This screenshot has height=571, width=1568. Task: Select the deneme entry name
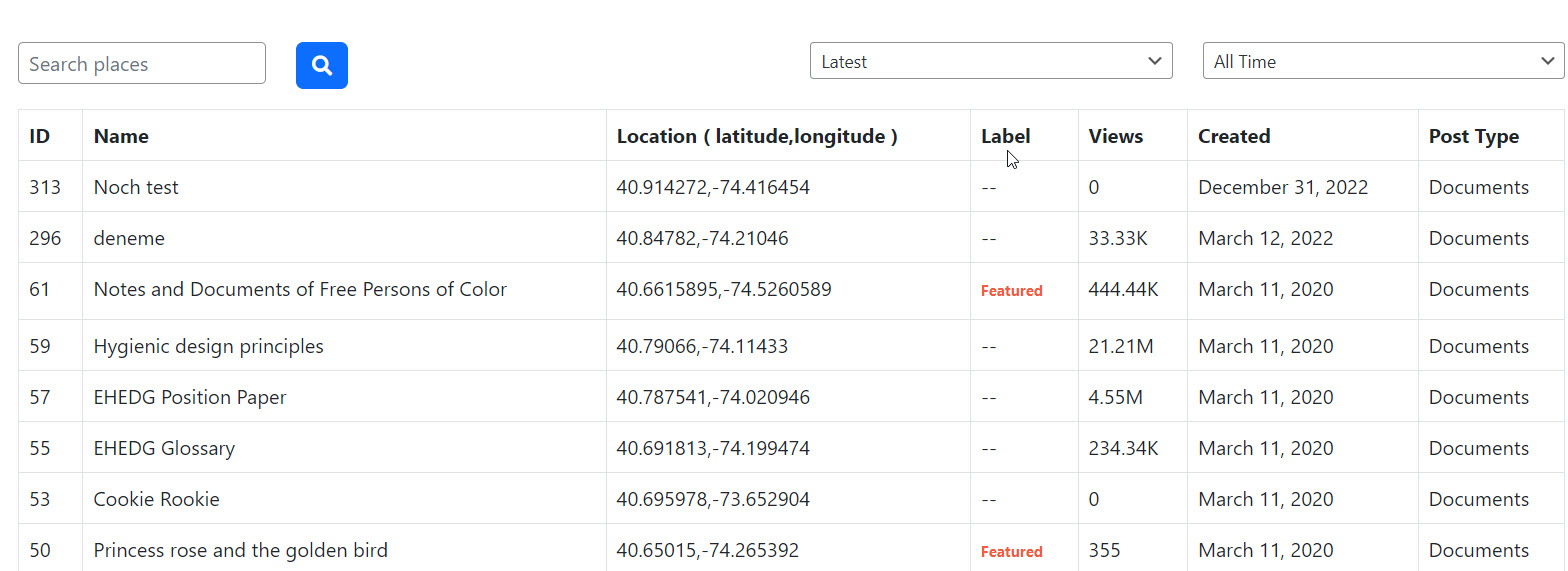tap(129, 238)
